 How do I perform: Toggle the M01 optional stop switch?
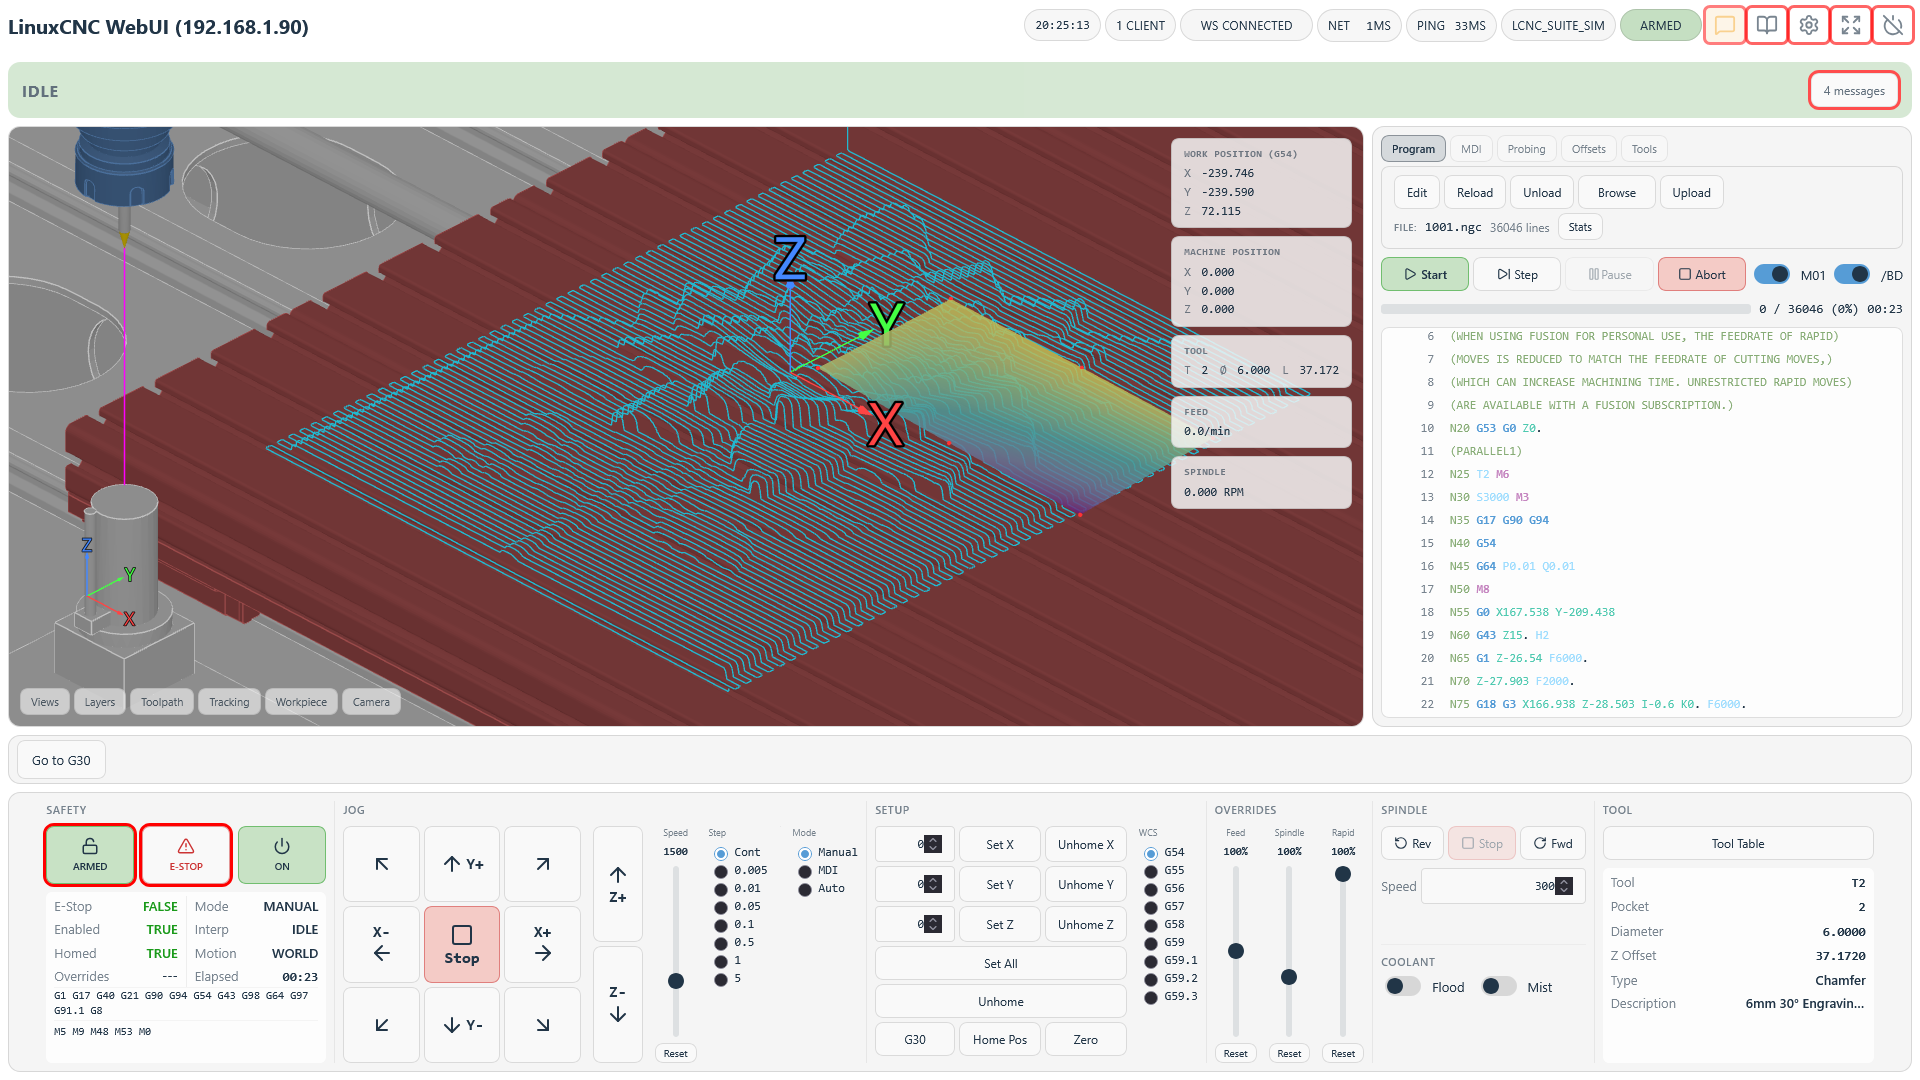1772,274
